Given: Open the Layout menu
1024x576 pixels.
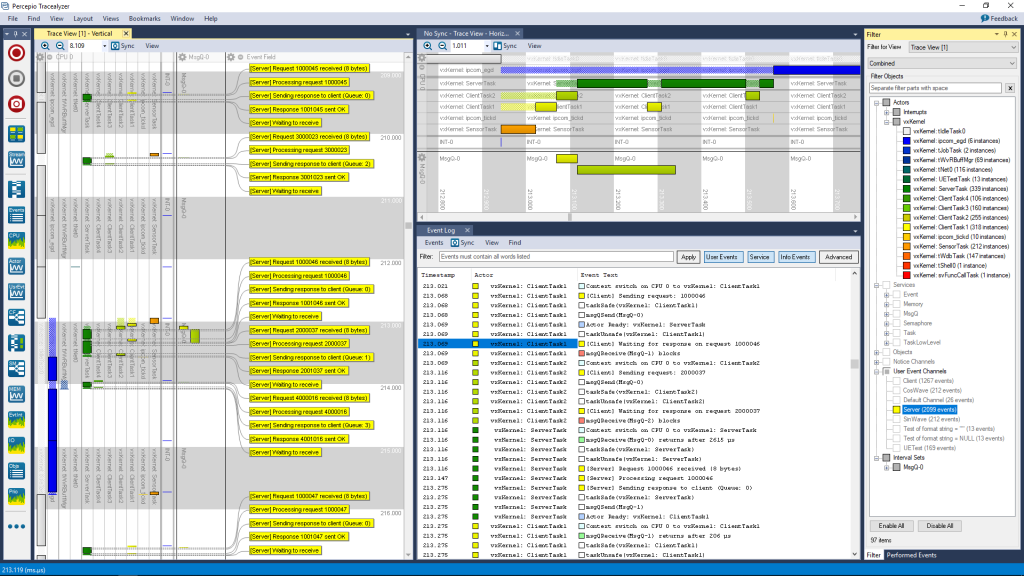Looking at the screenshot, I should pyautogui.click(x=83, y=18).
